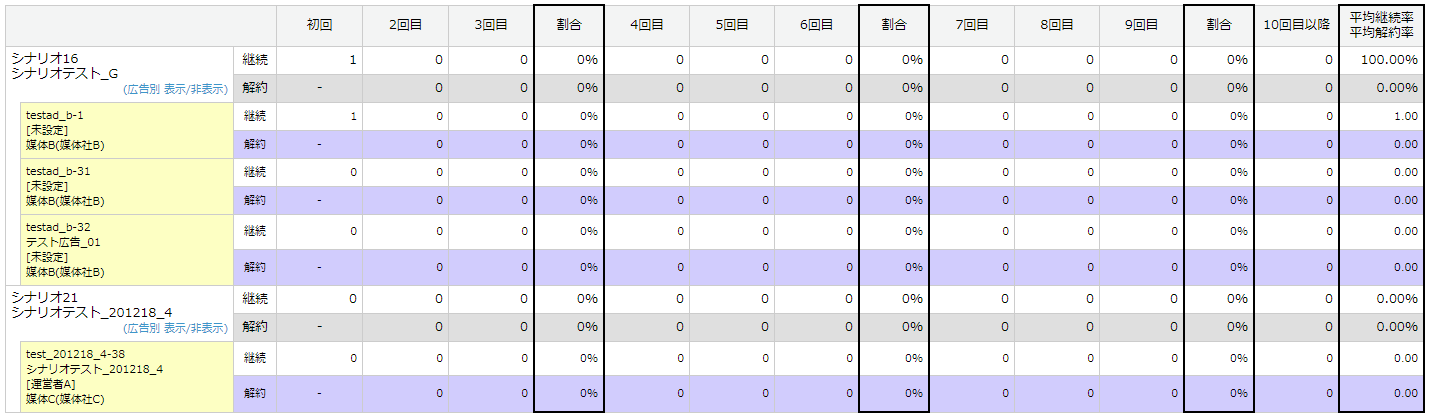
Task: Click the 9回目 column header
Action: tap(1141, 25)
